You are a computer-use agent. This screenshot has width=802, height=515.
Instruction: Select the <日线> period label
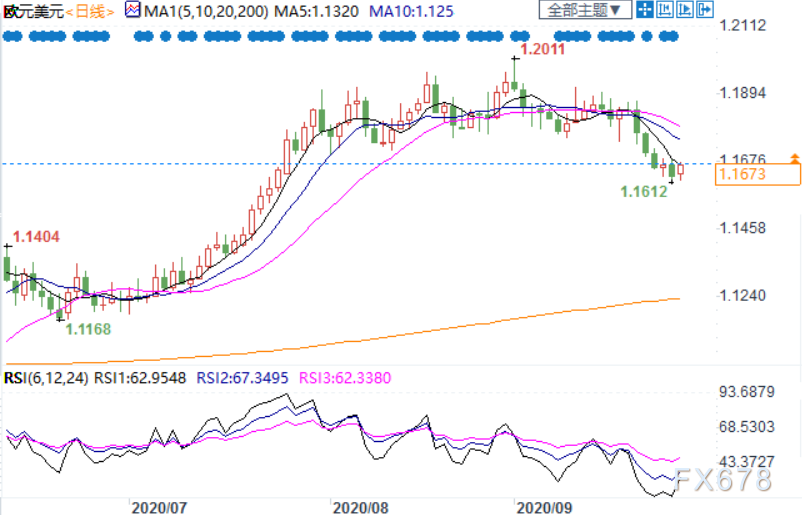90,11
